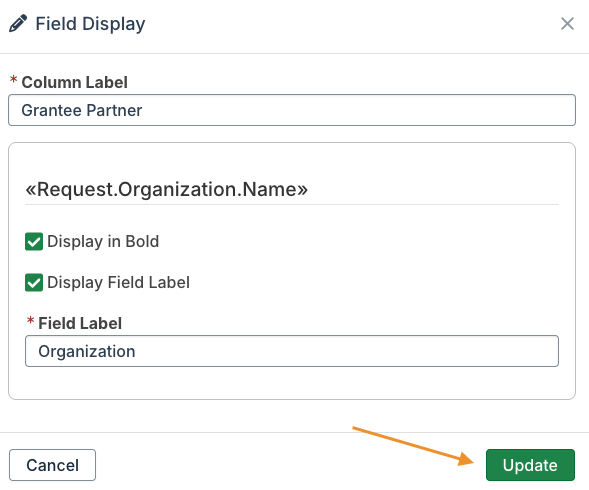Uncheck the Display Field Label checkbox
The image size is (589, 490).
tap(34, 283)
